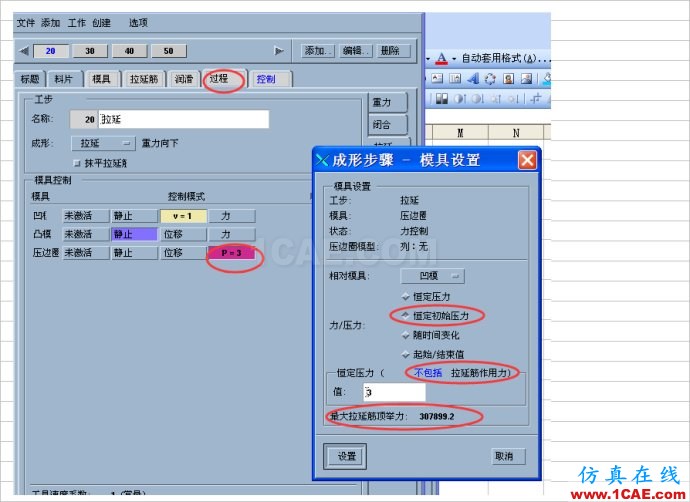Click 未激活 in the 凹模 row
This screenshot has width=690, height=502.
click(x=86, y=216)
